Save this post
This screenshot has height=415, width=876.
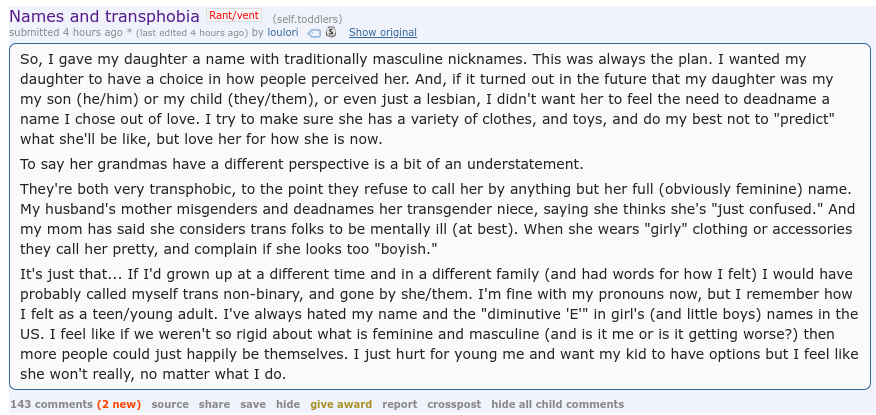point(253,404)
